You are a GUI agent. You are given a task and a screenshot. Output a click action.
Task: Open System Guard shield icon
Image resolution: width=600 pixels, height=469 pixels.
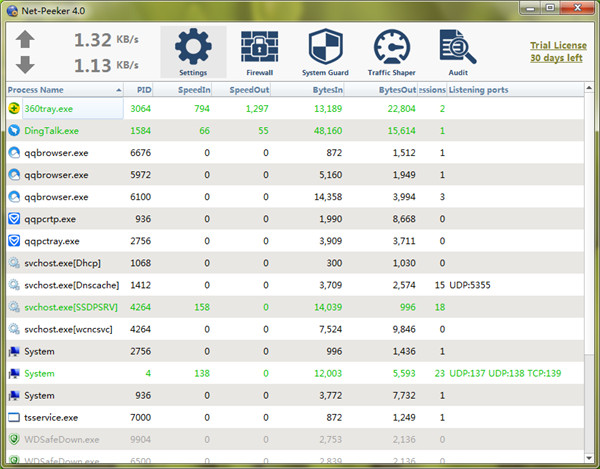[324, 48]
